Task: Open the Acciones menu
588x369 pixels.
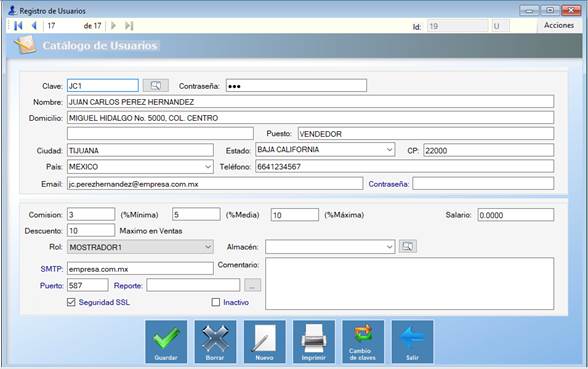Action: (559, 26)
